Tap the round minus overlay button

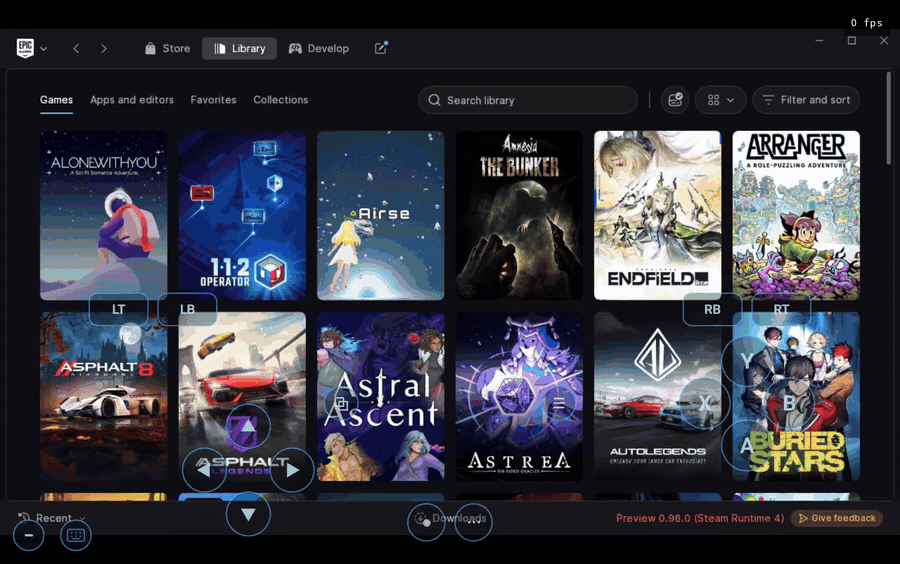click(x=29, y=535)
